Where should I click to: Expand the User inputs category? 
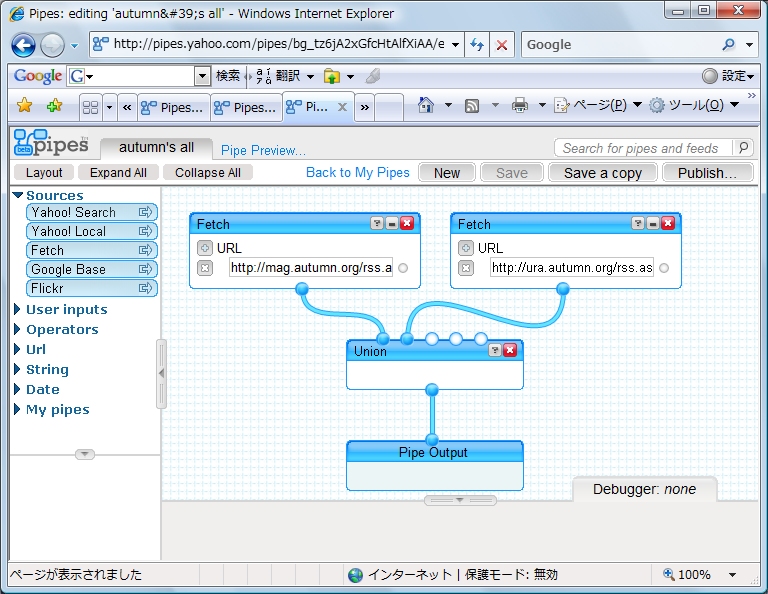coord(17,309)
